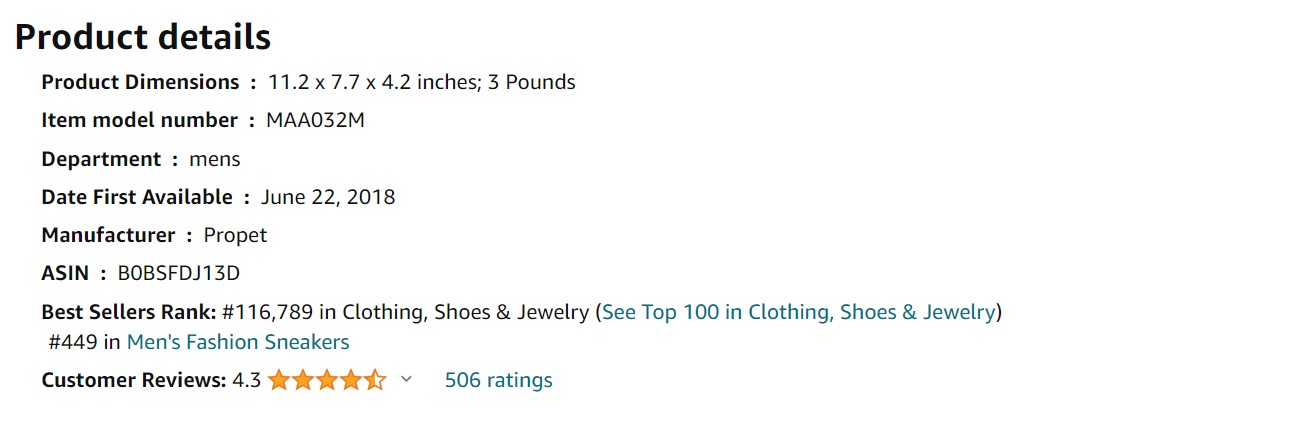Open See Top 100 in Clothing, Shoes & Jewelry

(x=799, y=312)
